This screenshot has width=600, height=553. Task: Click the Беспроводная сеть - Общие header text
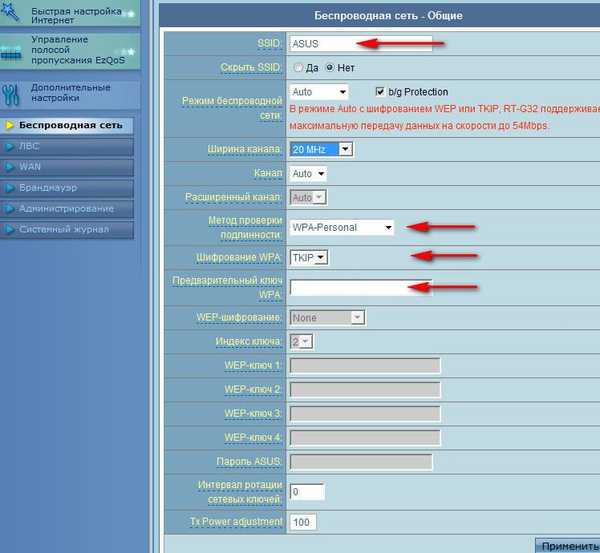pos(388,16)
